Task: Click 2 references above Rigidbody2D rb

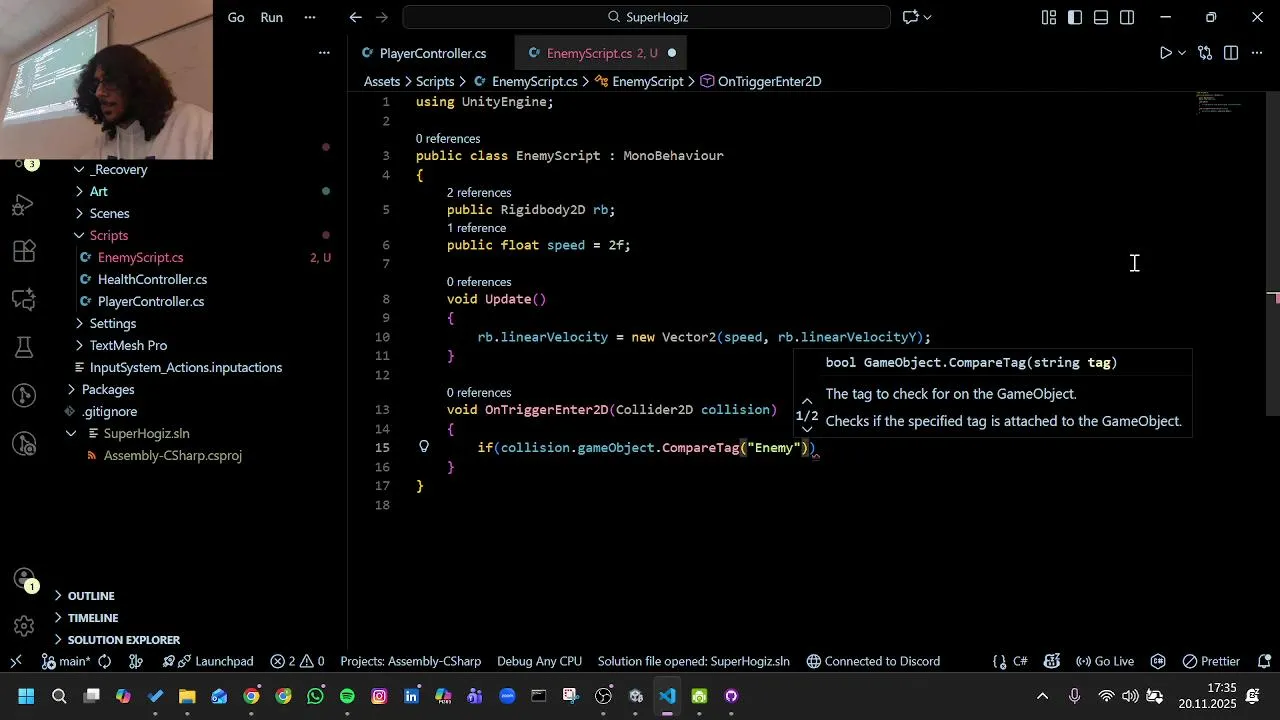Action: [479, 192]
